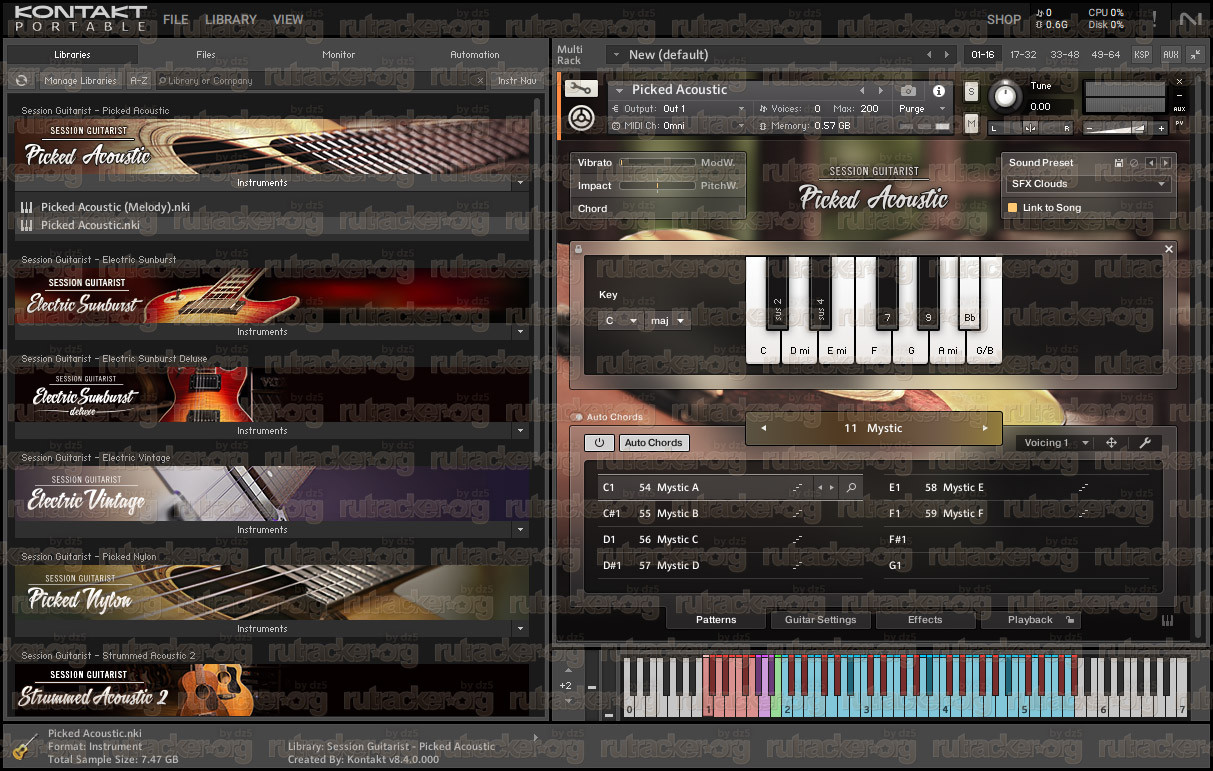Image resolution: width=1213 pixels, height=771 pixels.
Task: Select the Electric Vintage library banner
Action: [272, 494]
